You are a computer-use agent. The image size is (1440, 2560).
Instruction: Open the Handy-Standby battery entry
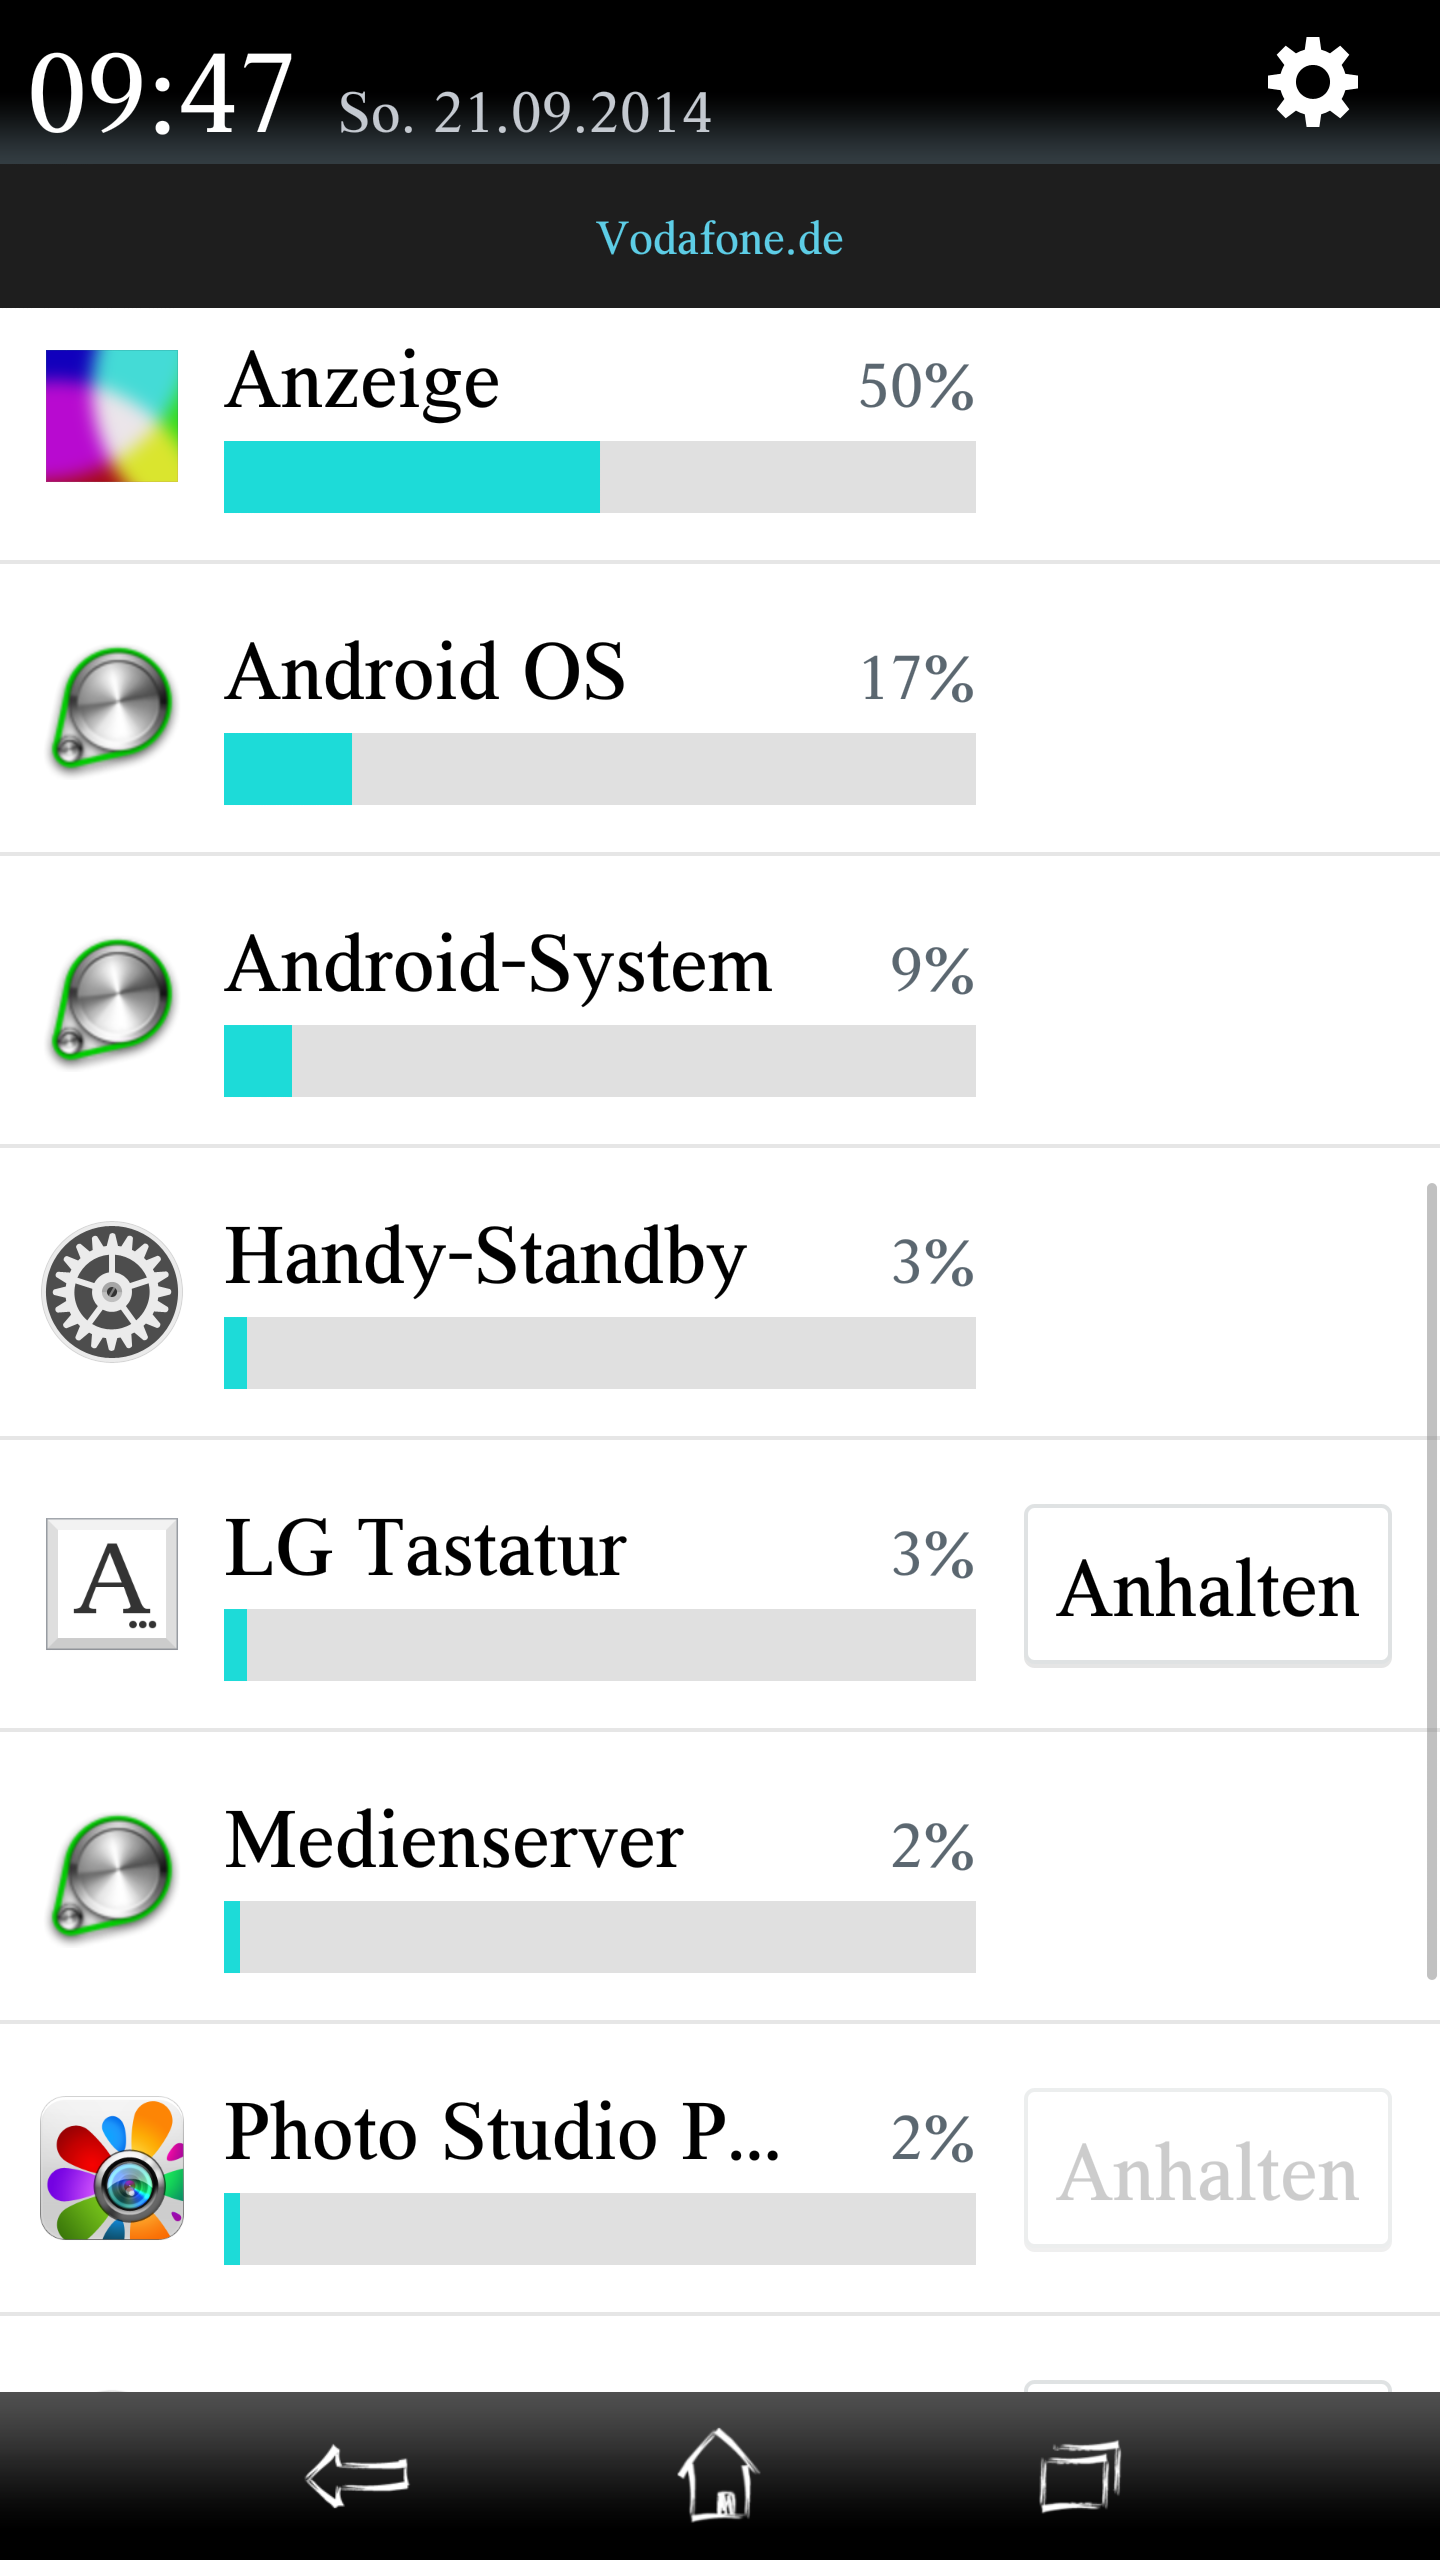pyautogui.click(x=720, y=1293)
